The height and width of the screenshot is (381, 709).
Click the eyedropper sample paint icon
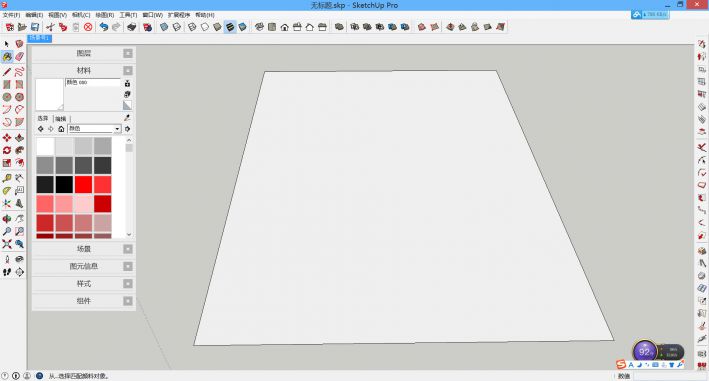point(127,118)
